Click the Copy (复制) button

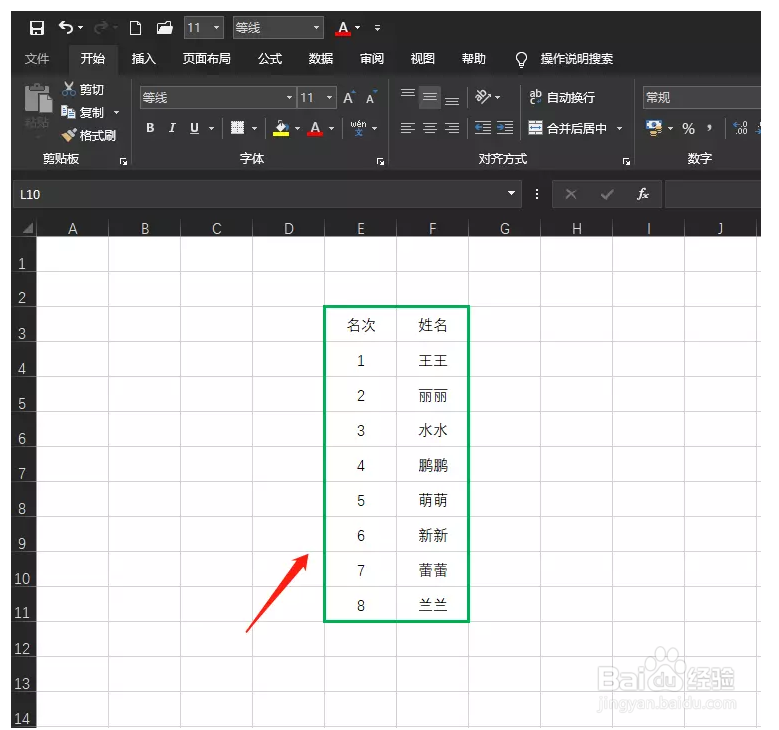(x=82, y=112)
